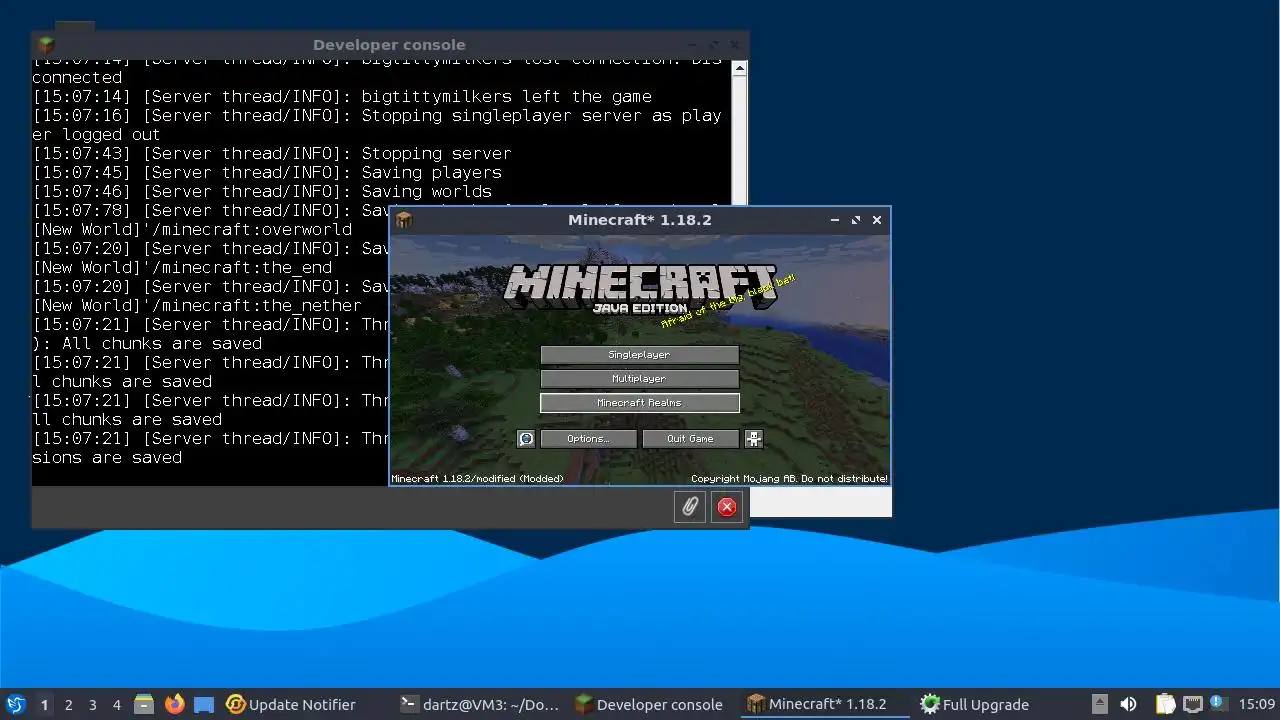1280x720 pixels.
Task: Switch to workspace 4
Action: [117, 704]
